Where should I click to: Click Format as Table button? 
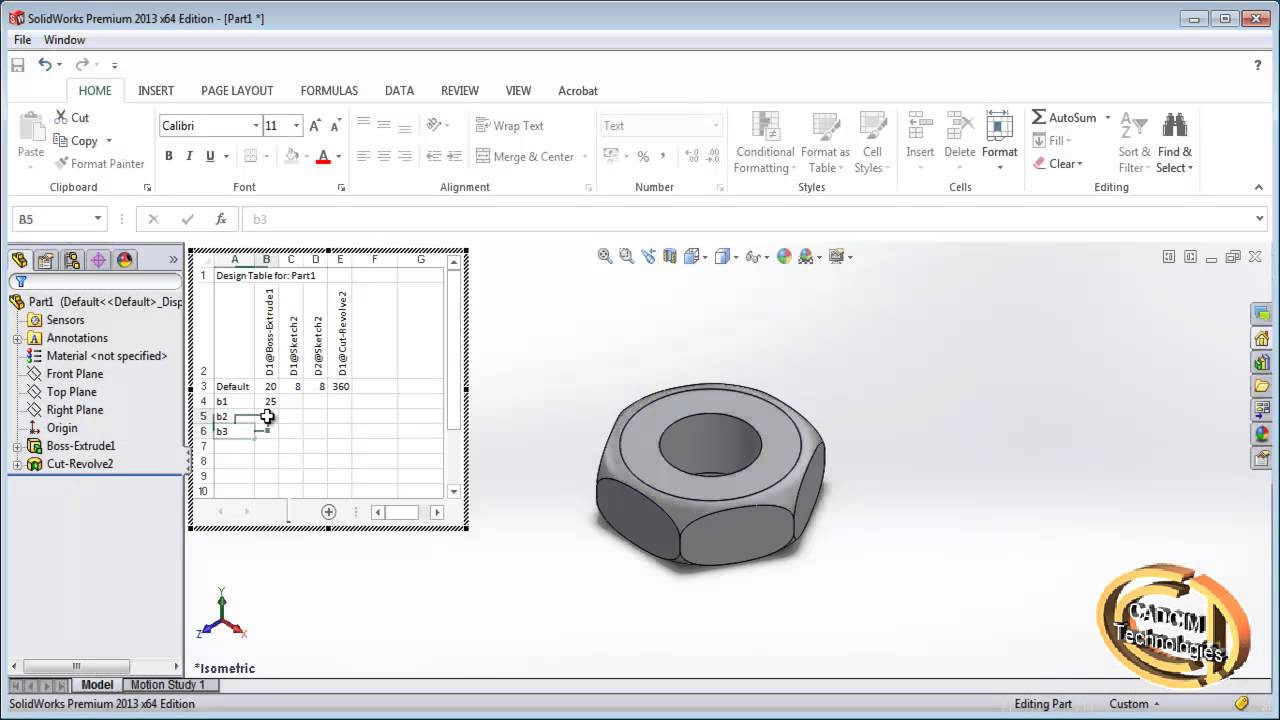[825, 143]
